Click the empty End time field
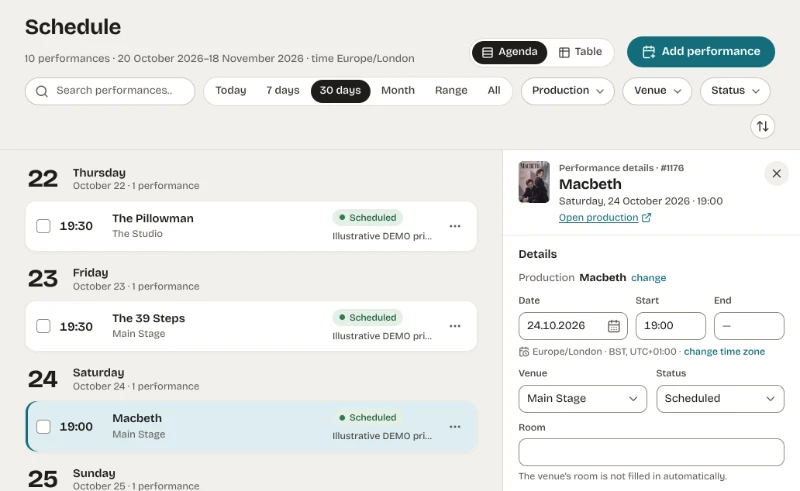The image size is (800, 491). 749,326
